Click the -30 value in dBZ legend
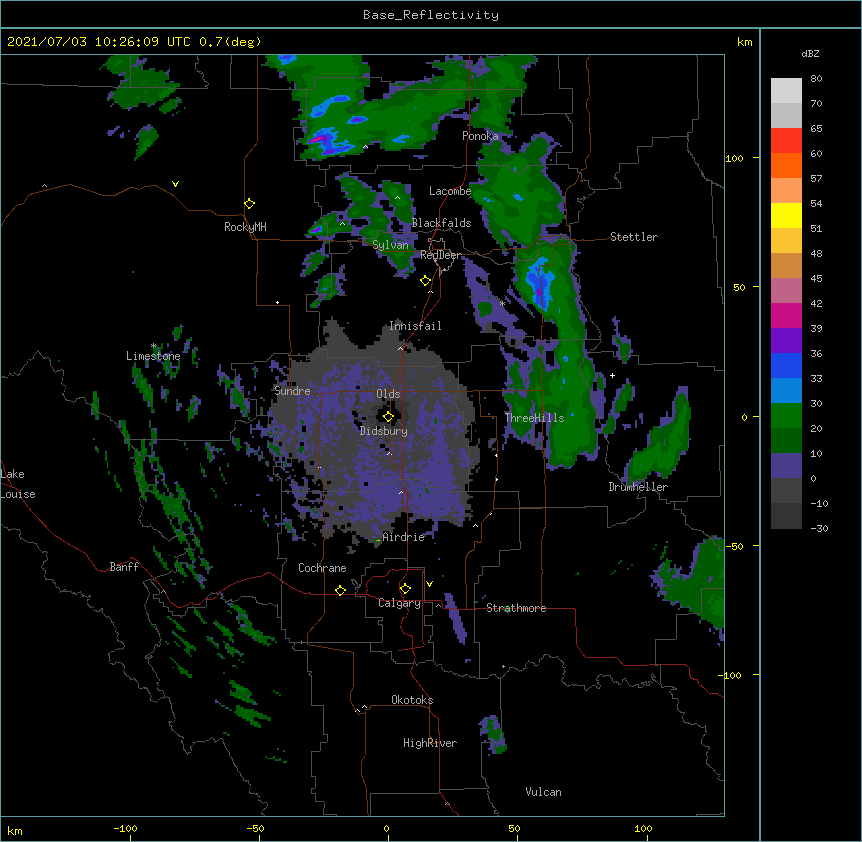 819,528
